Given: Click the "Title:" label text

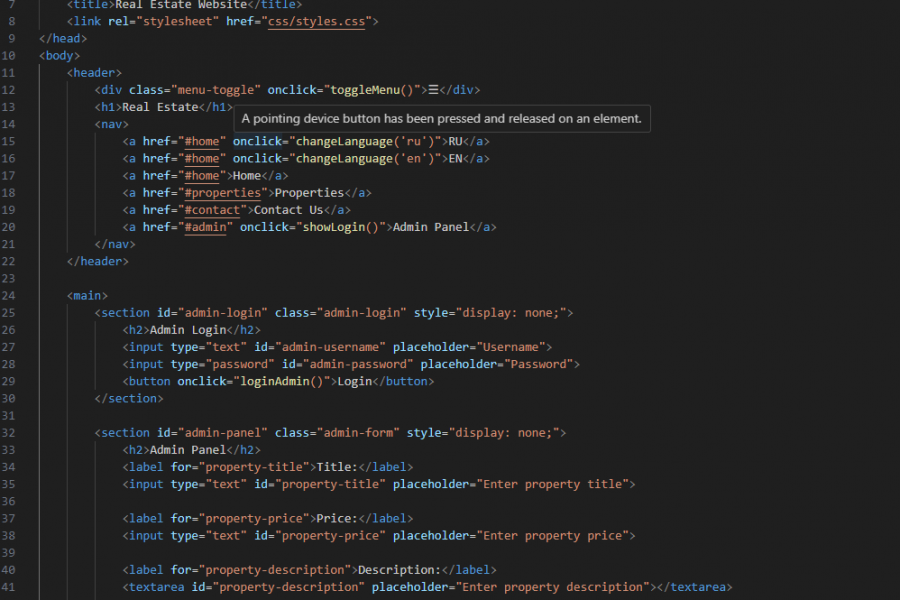Looking at the screenshot, I should click(338, 467).
